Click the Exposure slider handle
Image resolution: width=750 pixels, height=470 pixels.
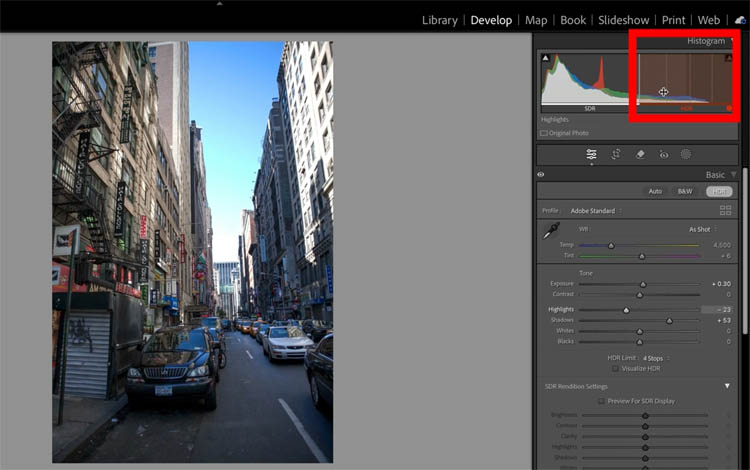(x=643, y=284)
